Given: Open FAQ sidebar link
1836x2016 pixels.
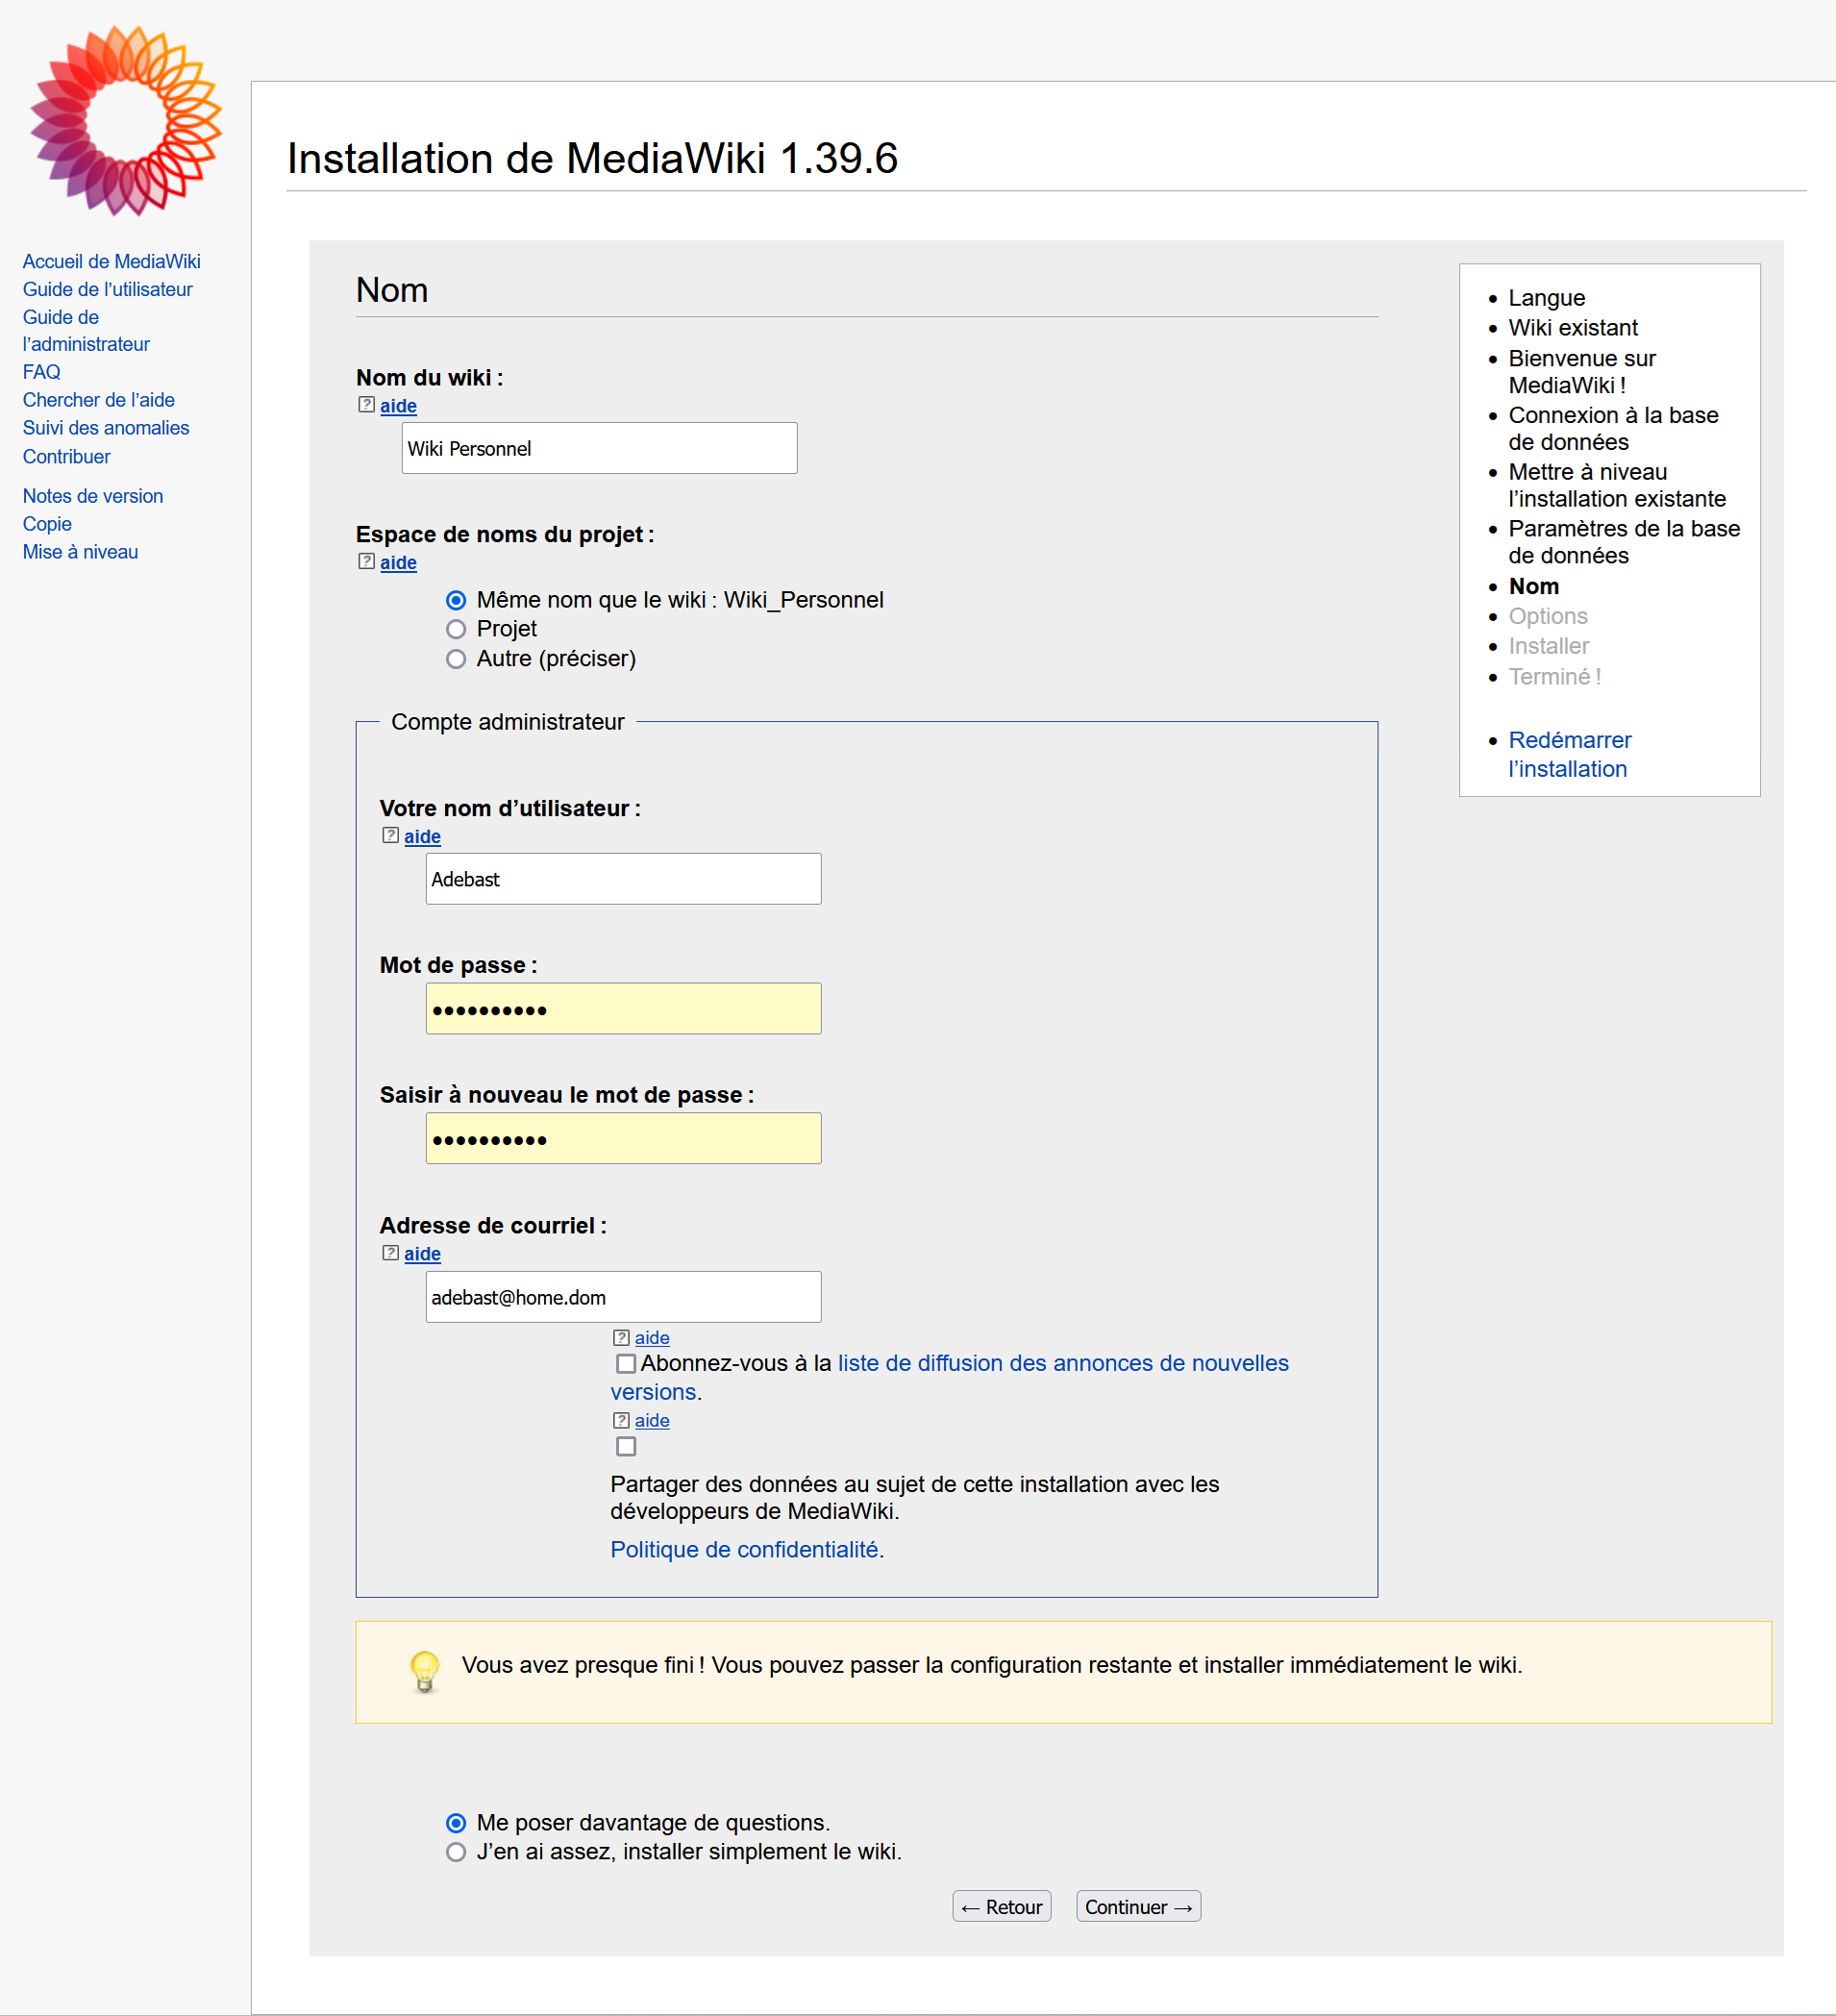Looking at the screenshot, I should click(42, 372).
